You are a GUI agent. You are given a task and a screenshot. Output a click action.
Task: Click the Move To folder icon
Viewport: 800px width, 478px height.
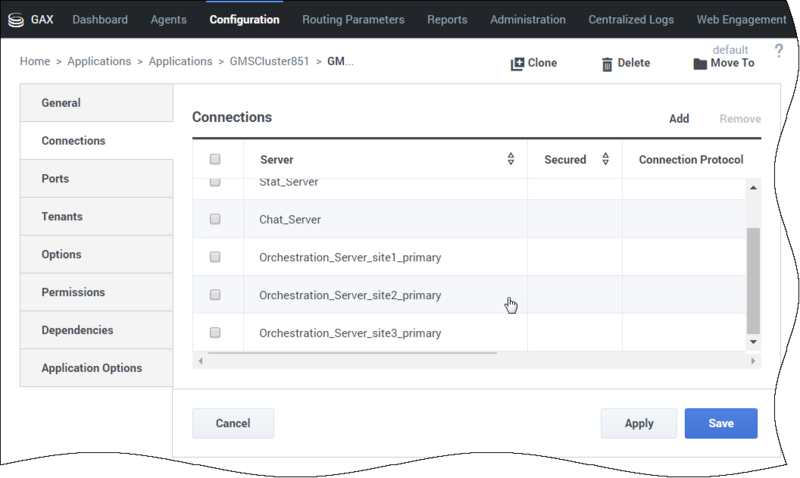click(700, 64)
